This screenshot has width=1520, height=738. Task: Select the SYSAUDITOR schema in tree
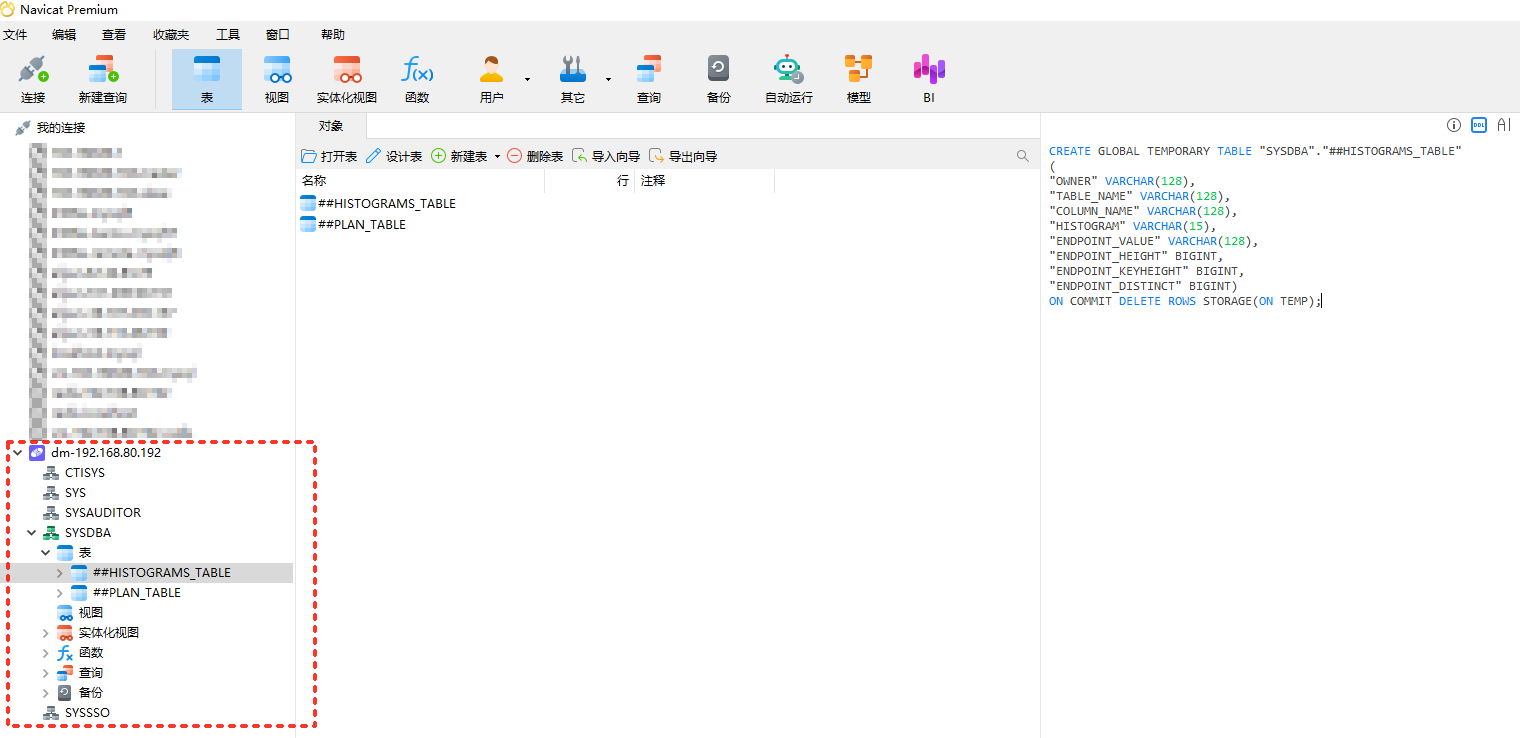point(102,513)
